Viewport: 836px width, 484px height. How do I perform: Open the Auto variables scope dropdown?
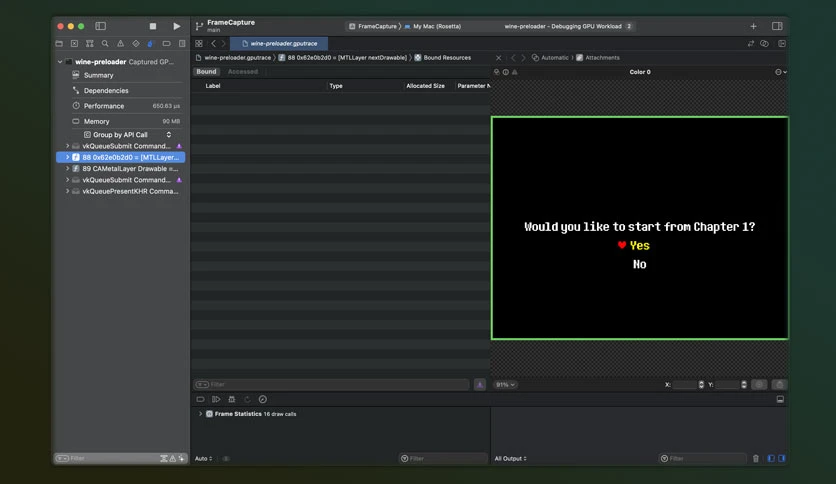(204, 458)
